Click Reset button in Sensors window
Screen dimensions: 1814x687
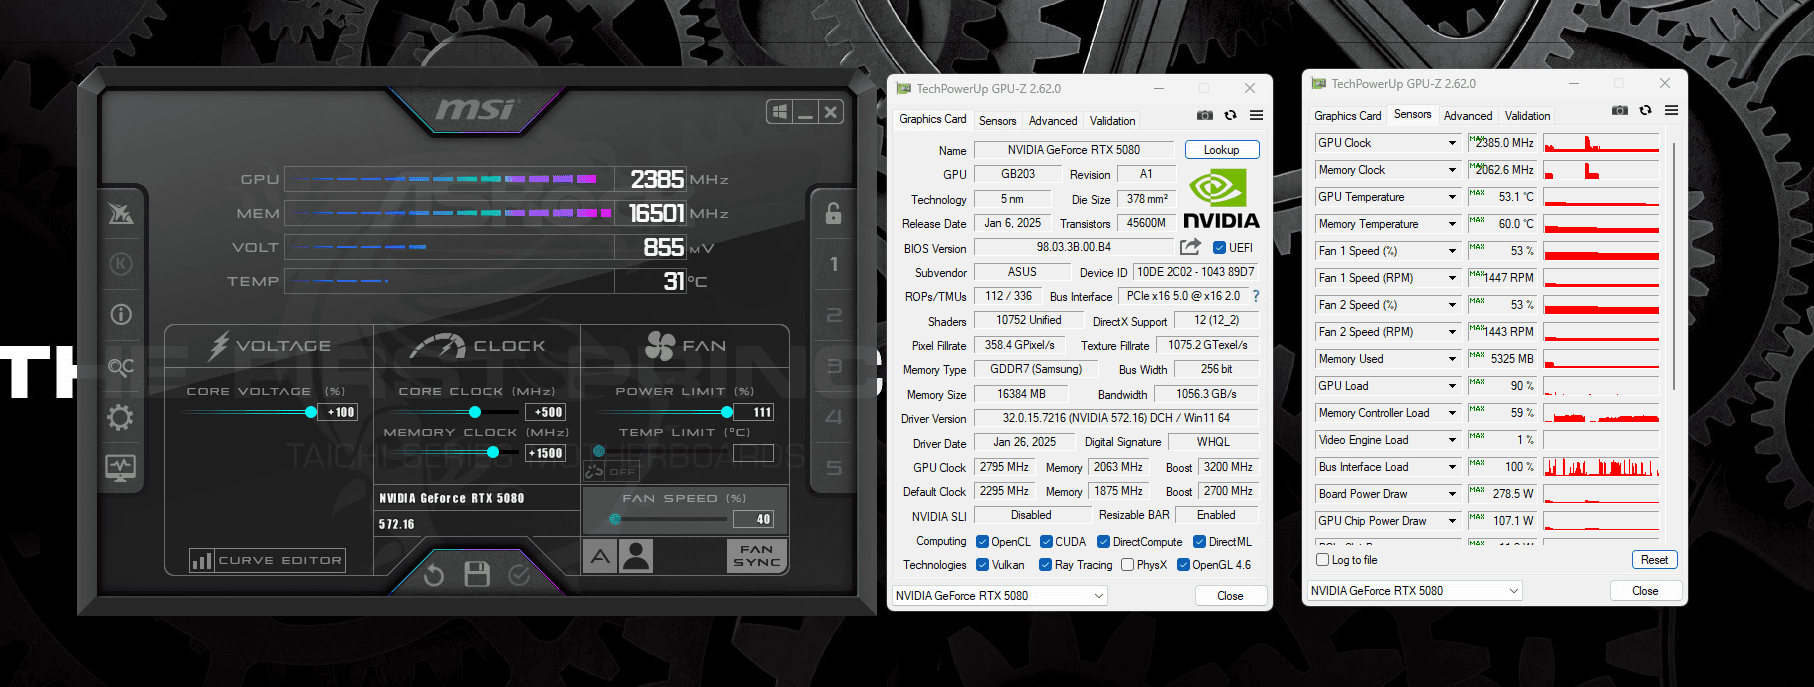(1654, 560)
